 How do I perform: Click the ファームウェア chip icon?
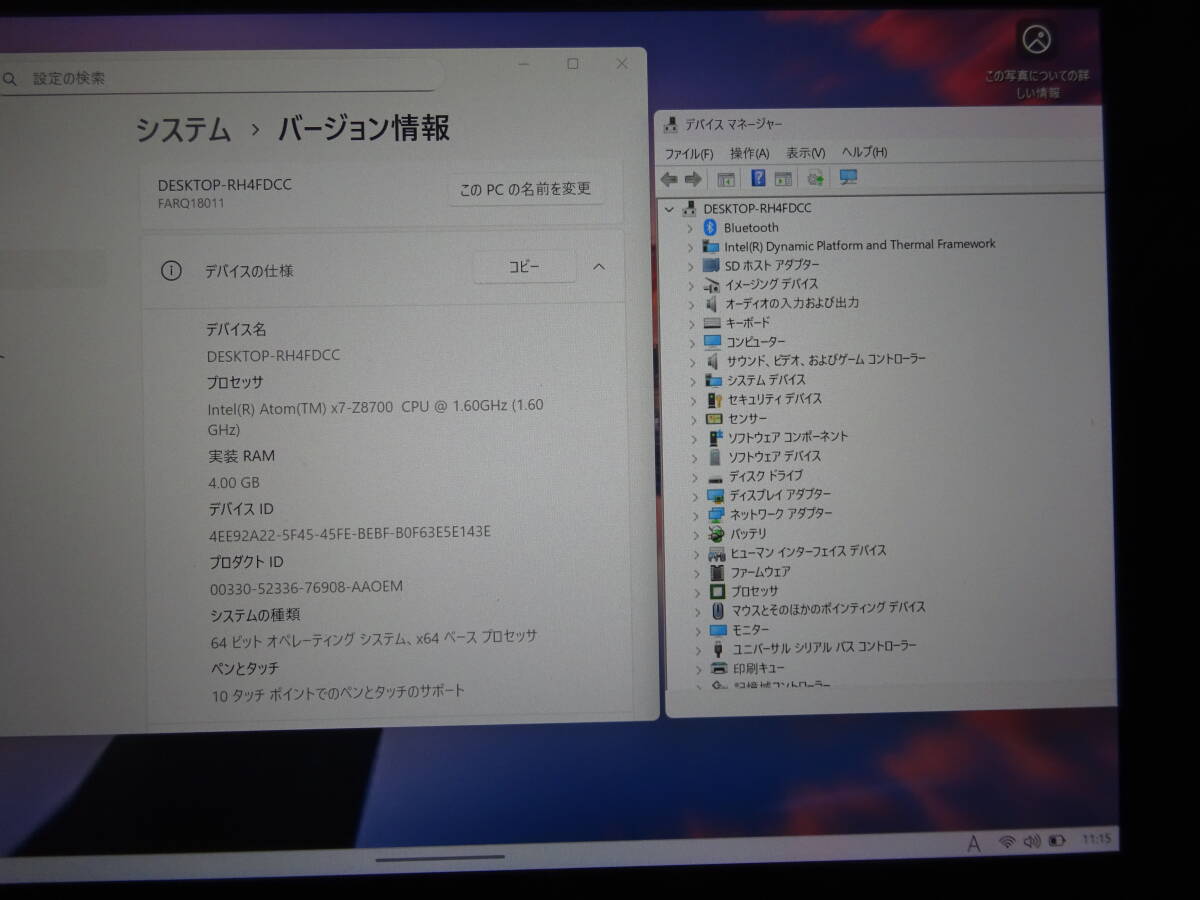point(717,572)
